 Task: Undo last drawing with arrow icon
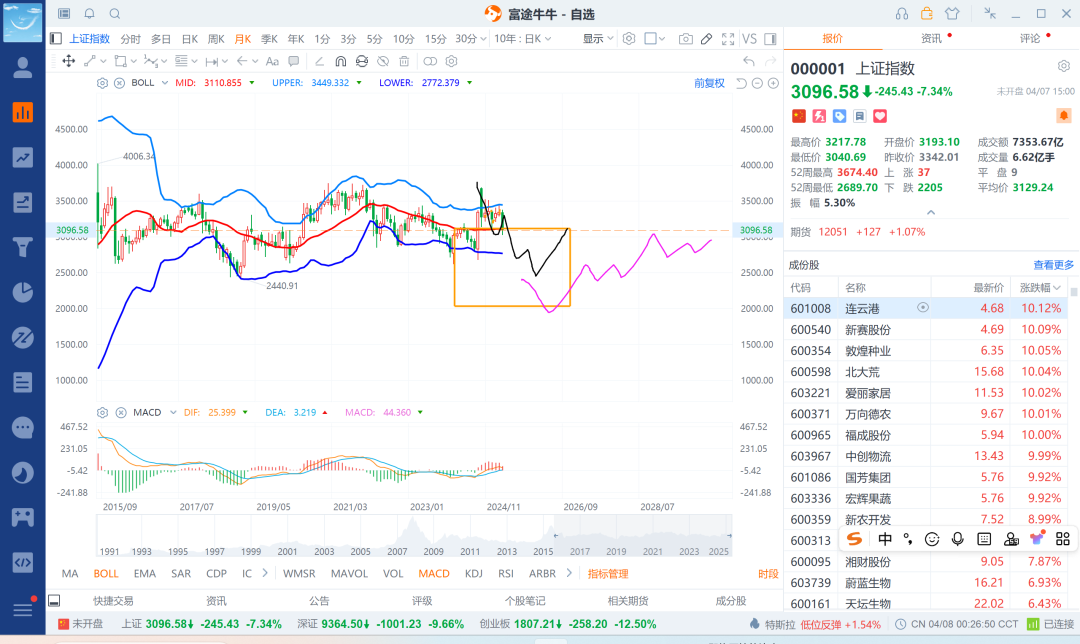pyautogui.click(x=749, y=61)
